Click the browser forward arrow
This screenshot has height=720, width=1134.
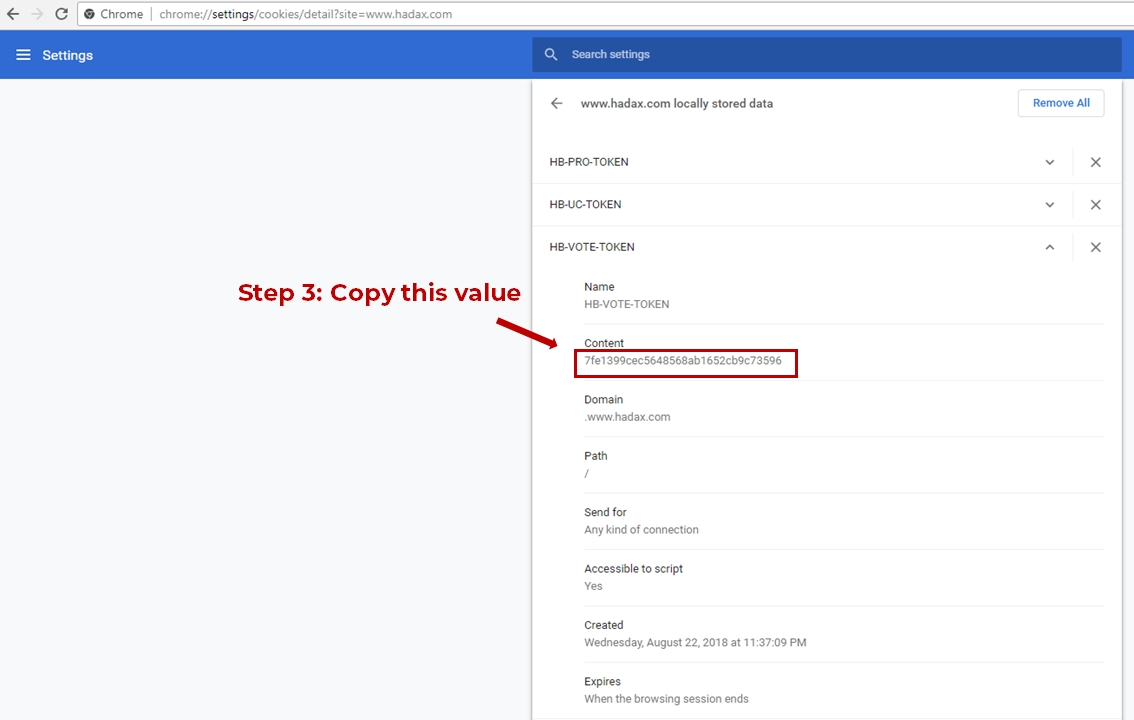38,14
